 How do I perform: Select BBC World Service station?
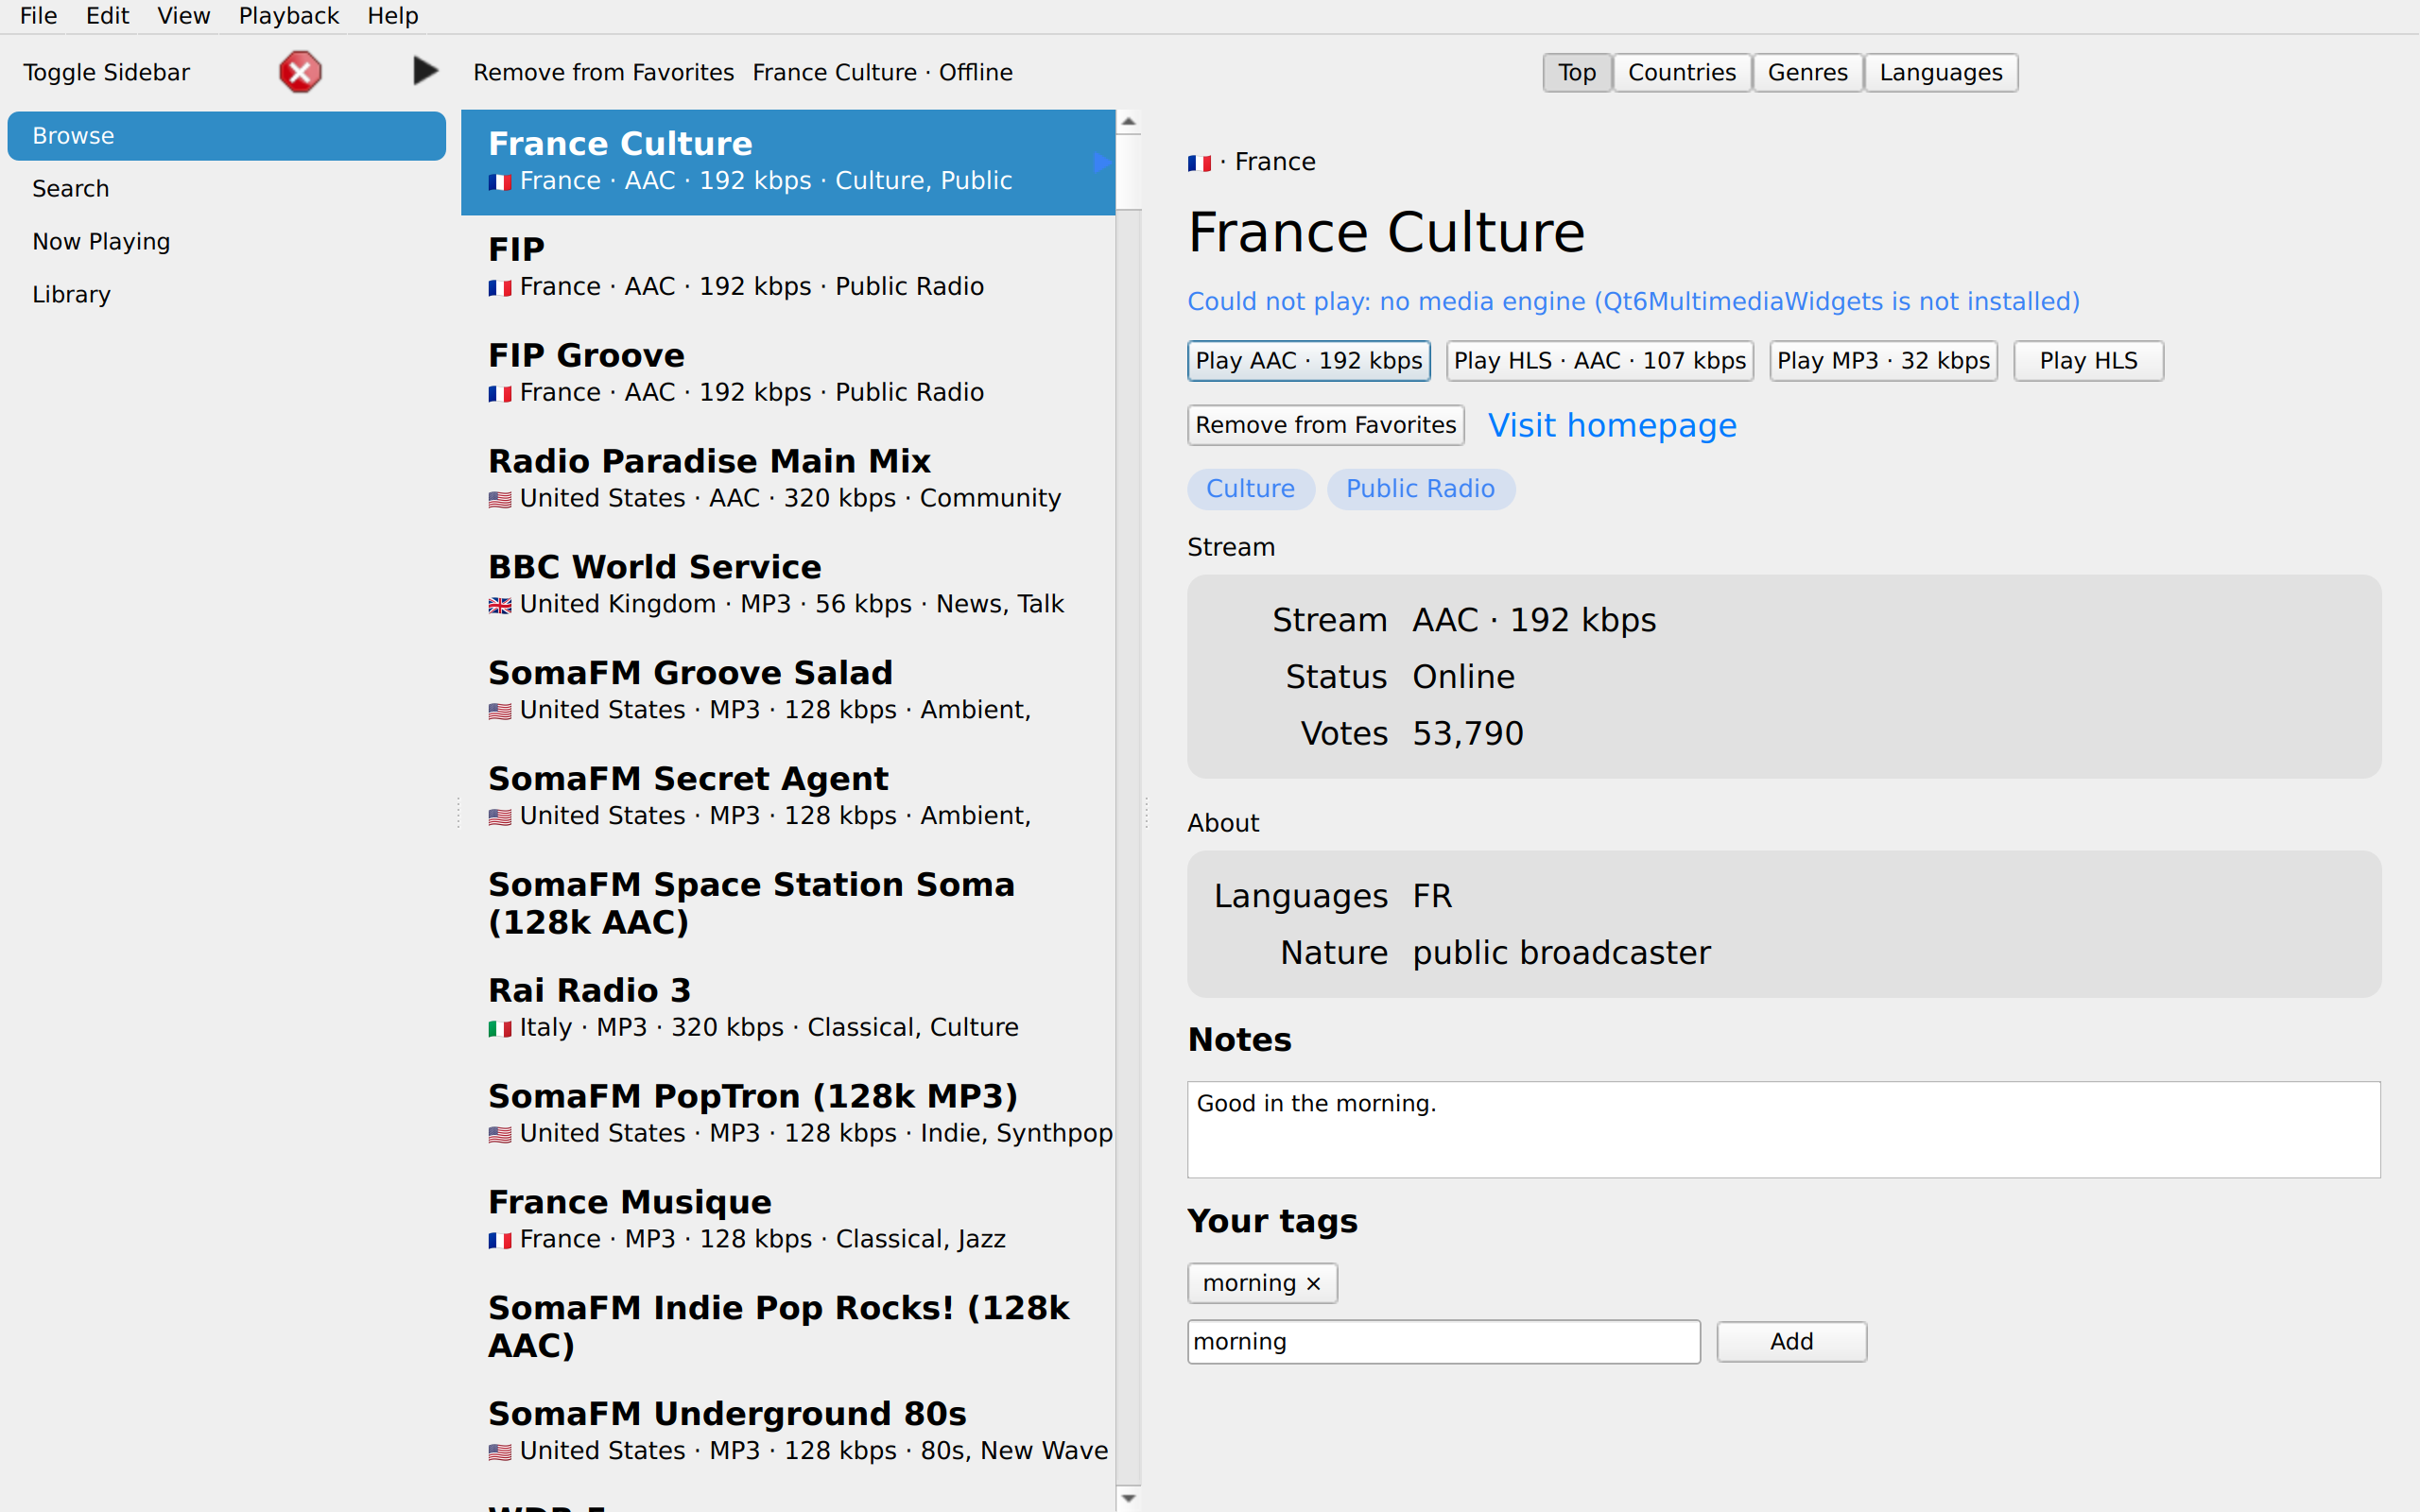click(787, 586)
